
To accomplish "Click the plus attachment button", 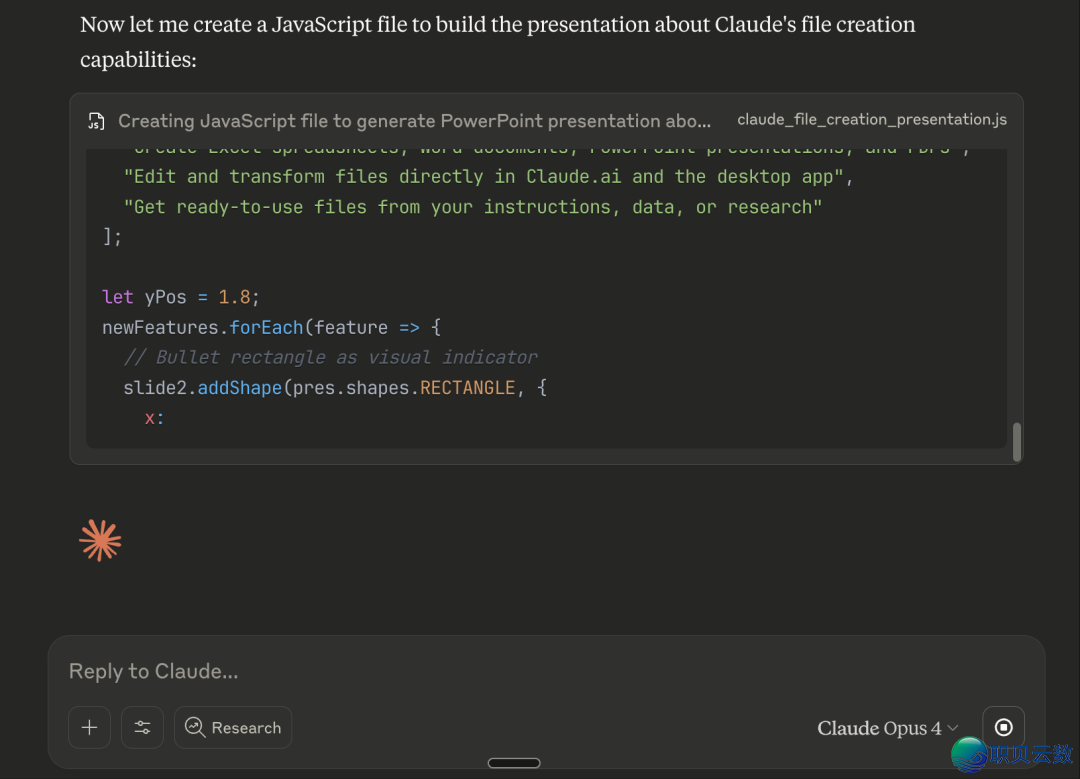I will [90, 727].
